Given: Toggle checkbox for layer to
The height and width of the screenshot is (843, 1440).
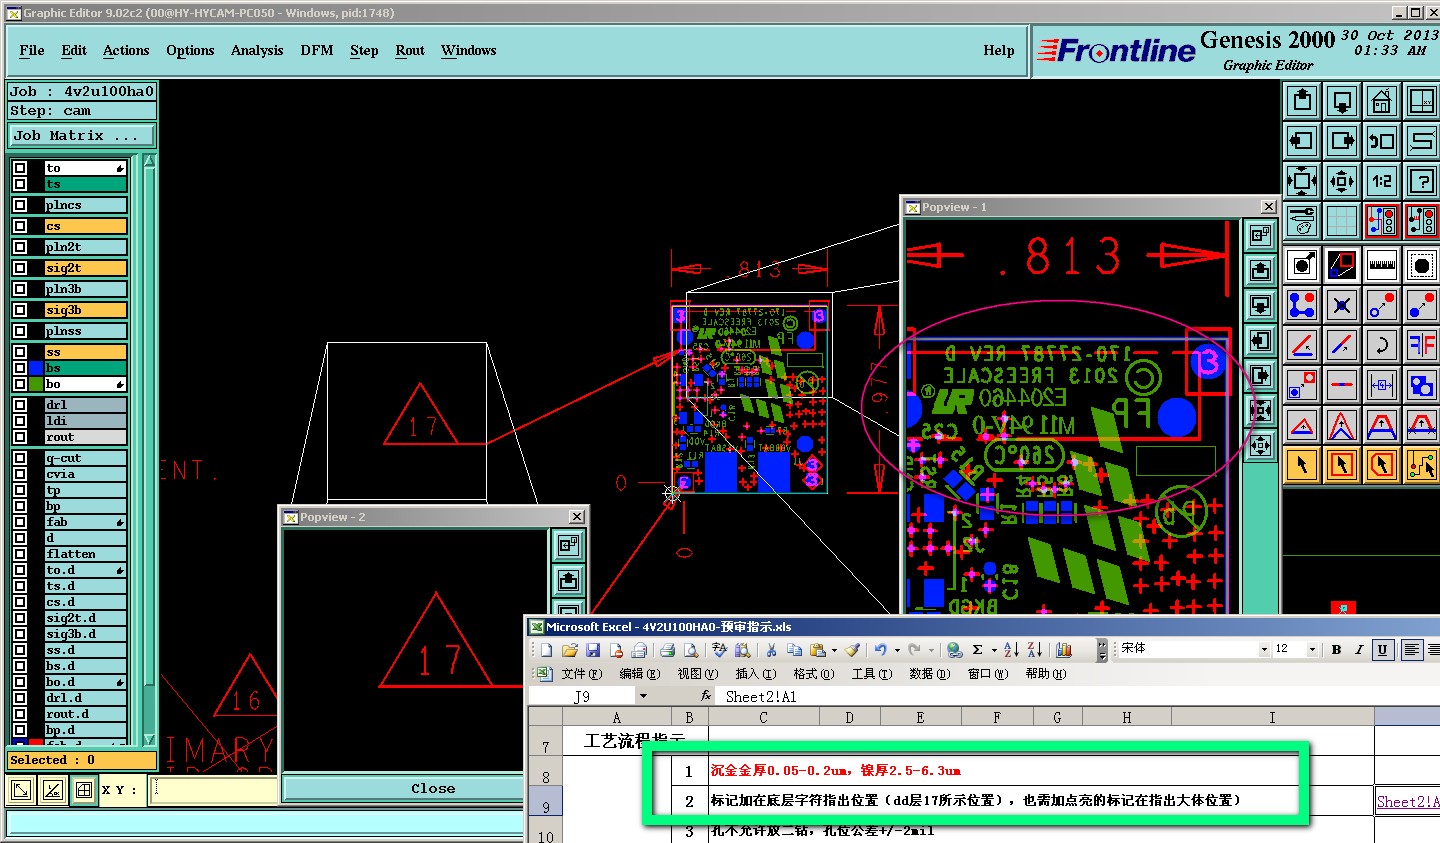Looking at the screenshot, I should (x=20, y=168).
